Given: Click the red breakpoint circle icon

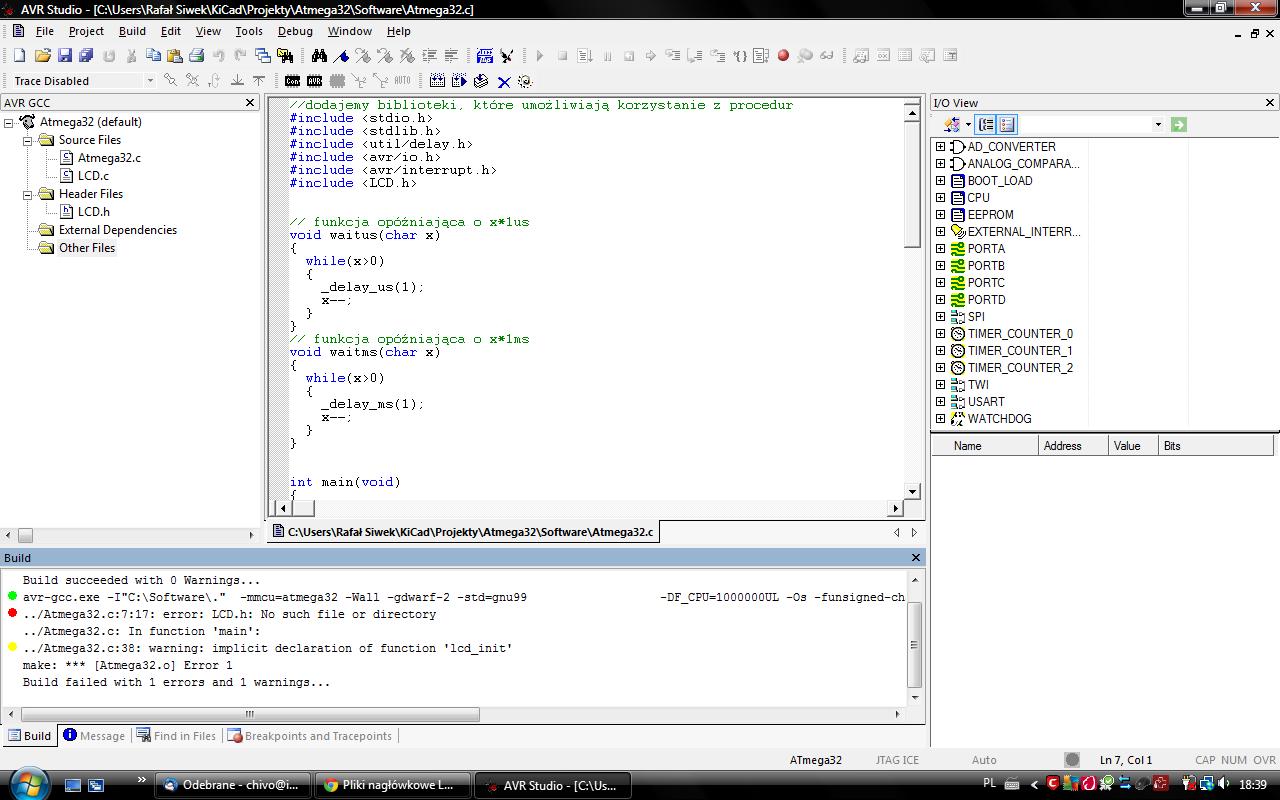Looking at the screenshot, I should point(783,56).
